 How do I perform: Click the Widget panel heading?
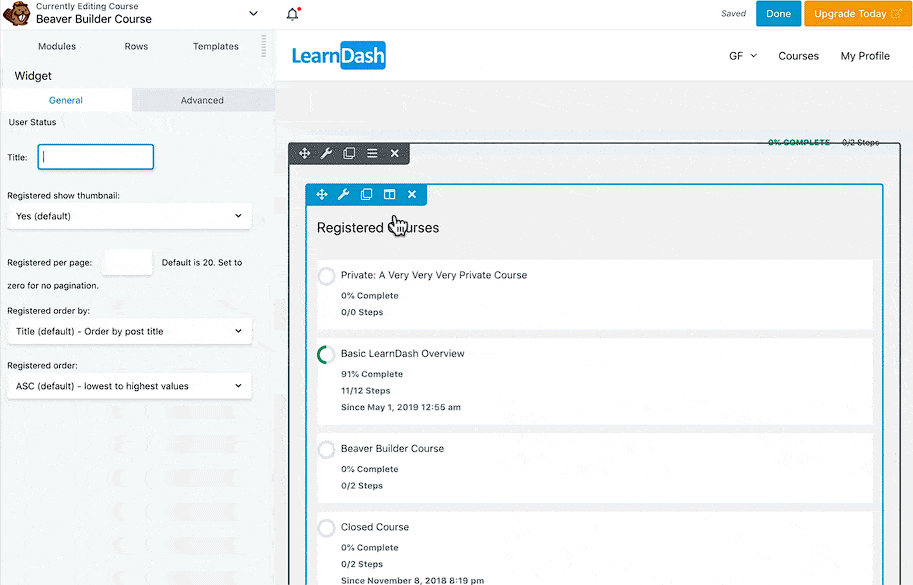click(33, 76)
